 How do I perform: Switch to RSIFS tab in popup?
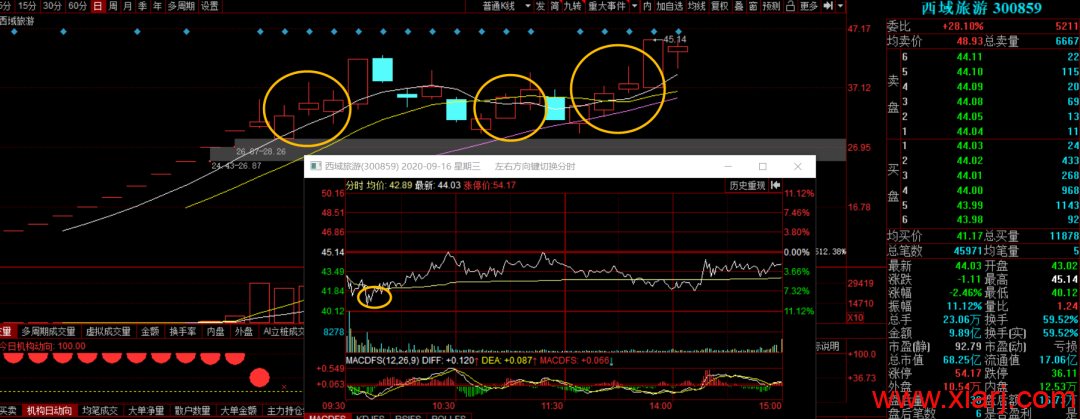(x=407, y=416)
